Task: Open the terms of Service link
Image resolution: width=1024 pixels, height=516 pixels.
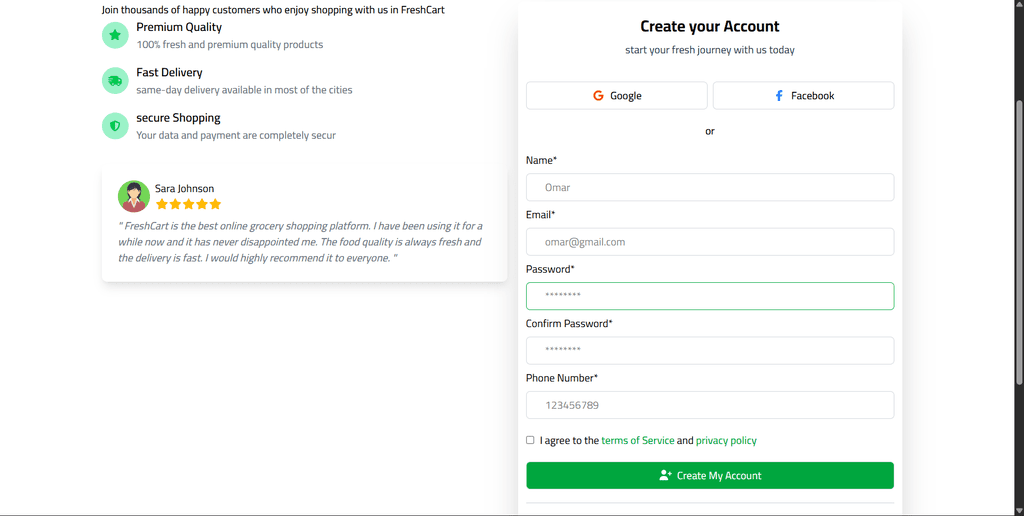Action: pyautogui.click(x=637, y=441)
